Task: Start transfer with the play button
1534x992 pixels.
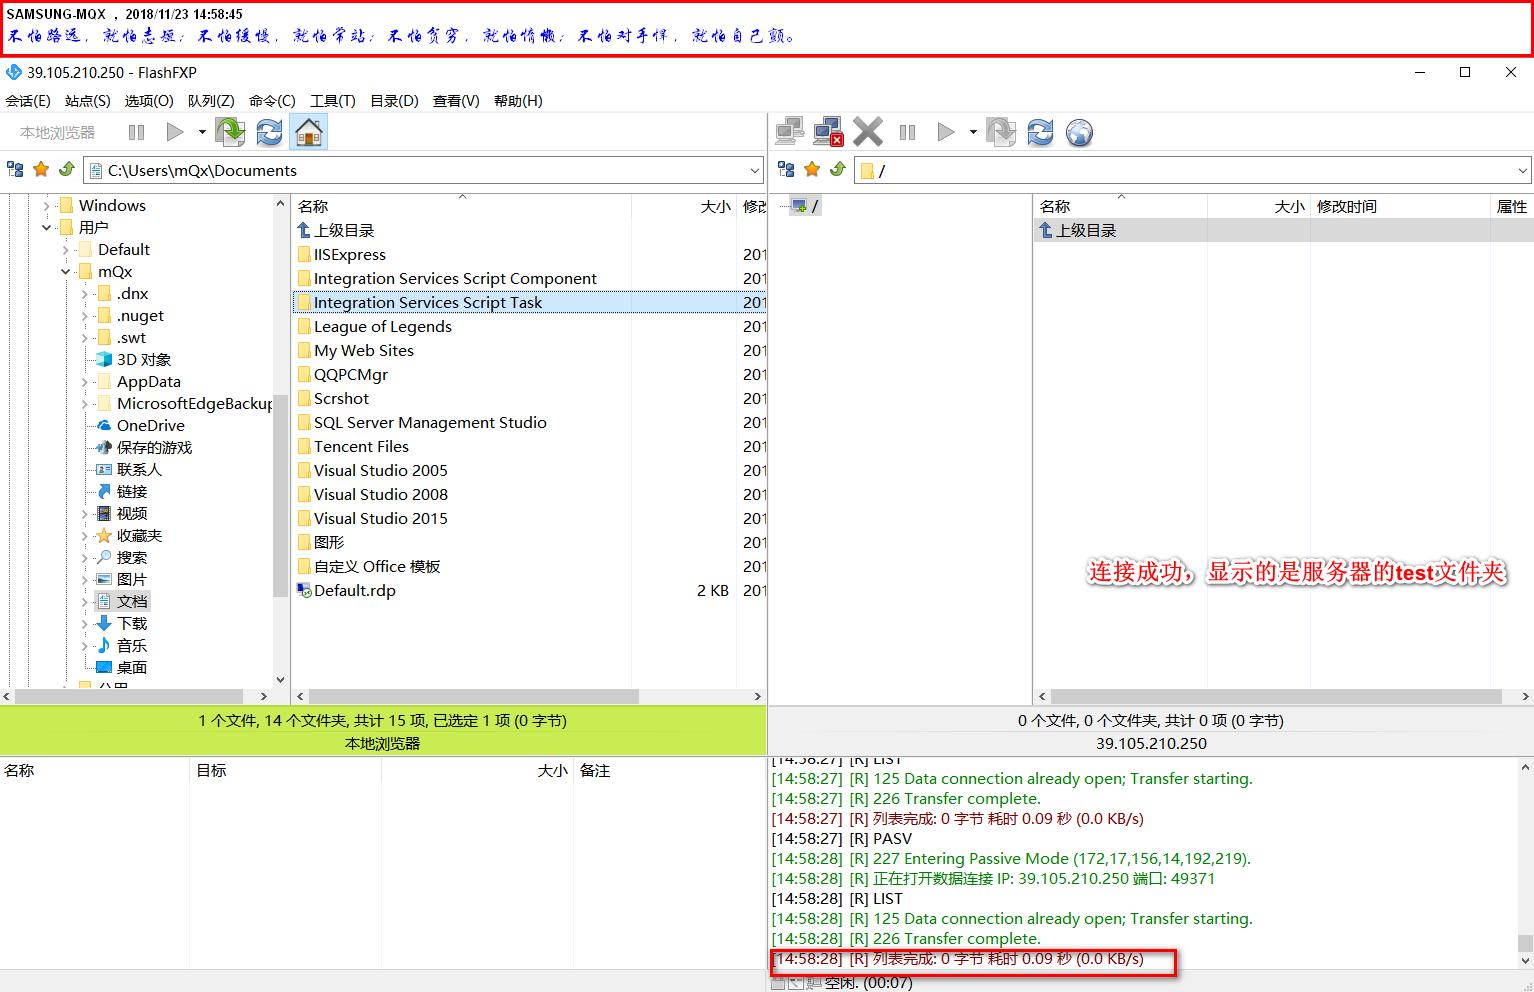Action: (173, 131)
